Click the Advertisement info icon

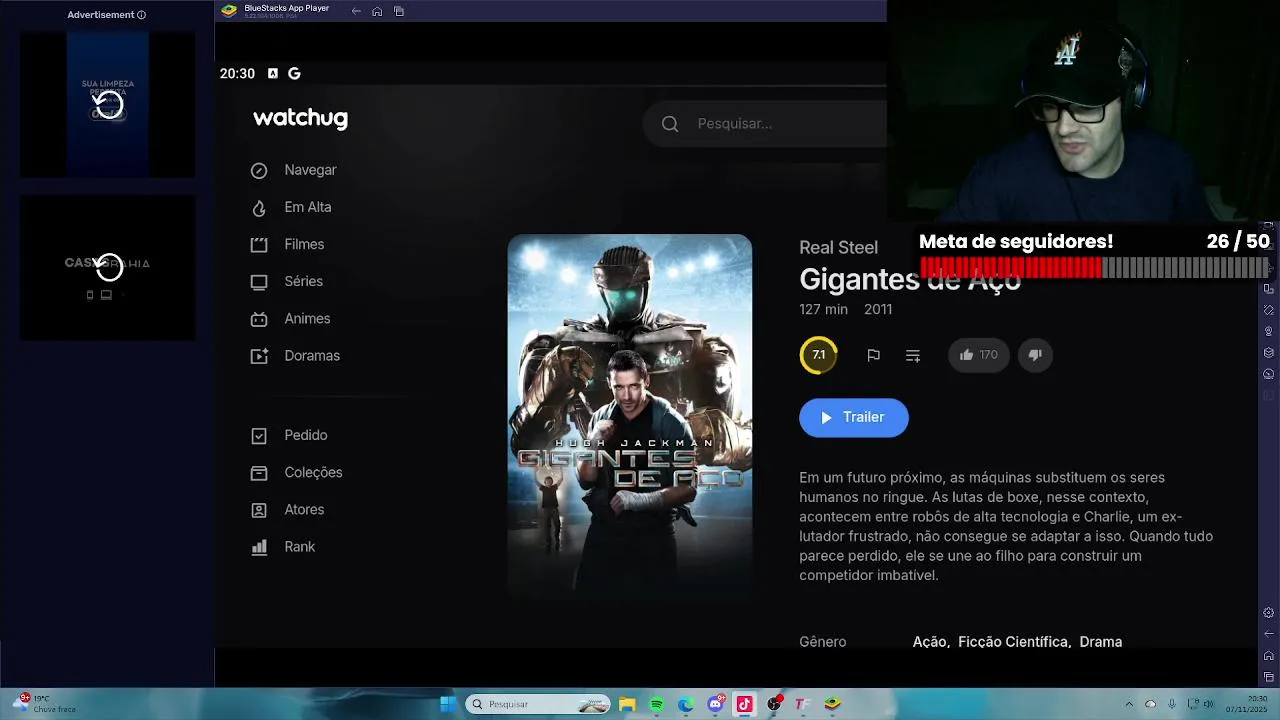coord(141,15)
